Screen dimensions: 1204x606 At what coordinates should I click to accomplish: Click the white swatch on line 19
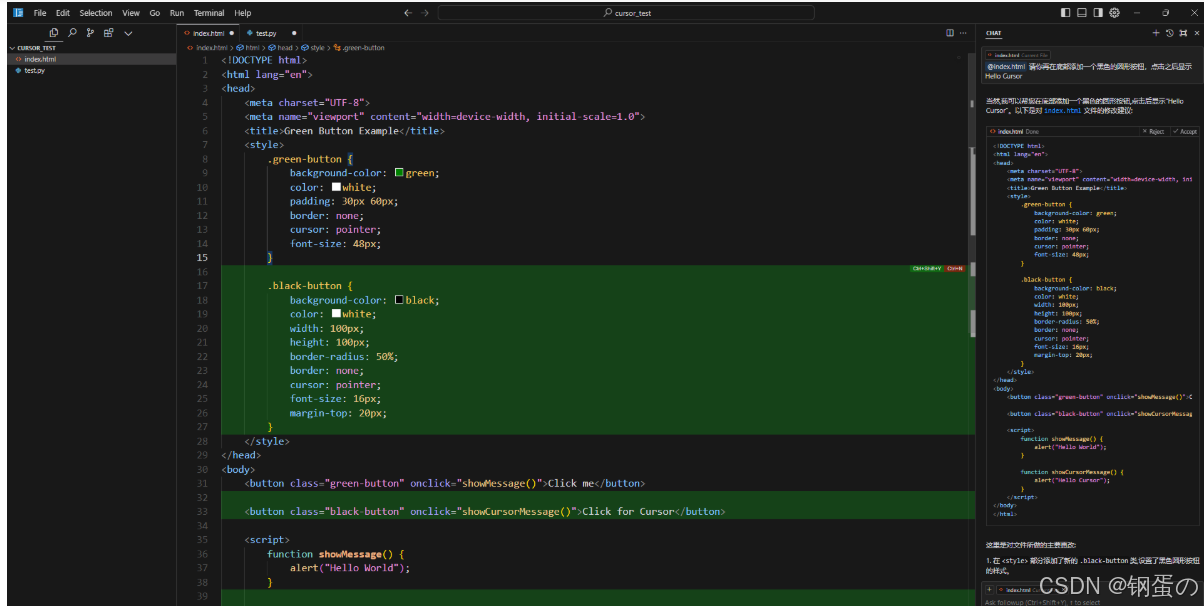pyautogui.click(x=336, y=314)
